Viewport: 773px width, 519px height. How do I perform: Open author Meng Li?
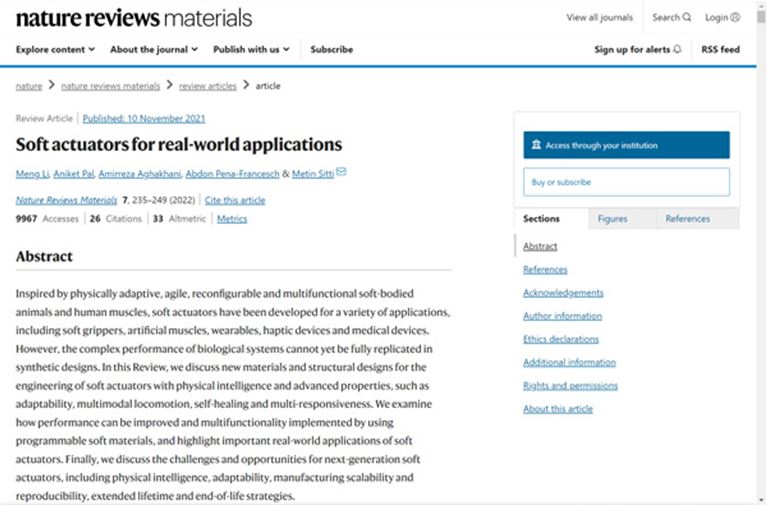[33, 174]
